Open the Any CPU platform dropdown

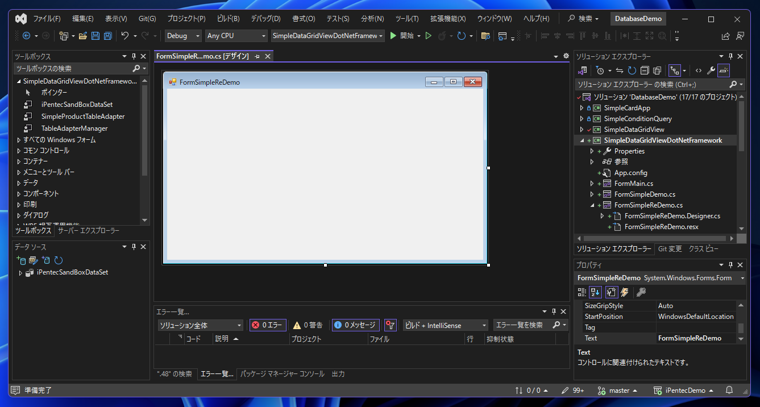(236, 36)
